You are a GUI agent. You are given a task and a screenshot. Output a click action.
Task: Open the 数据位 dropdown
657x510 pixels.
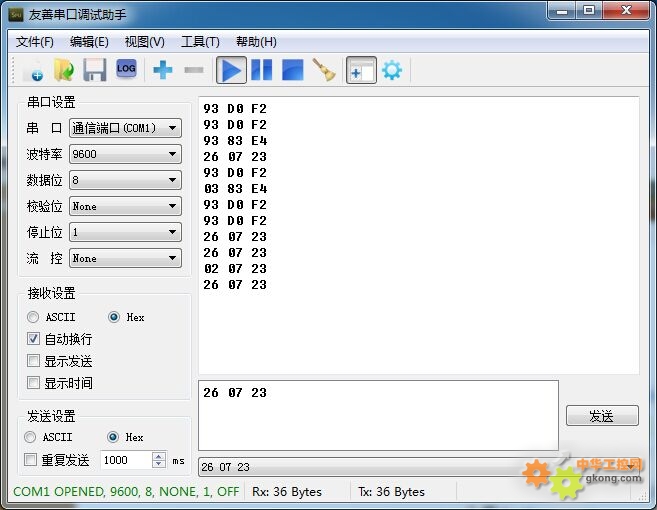[125, 180]
